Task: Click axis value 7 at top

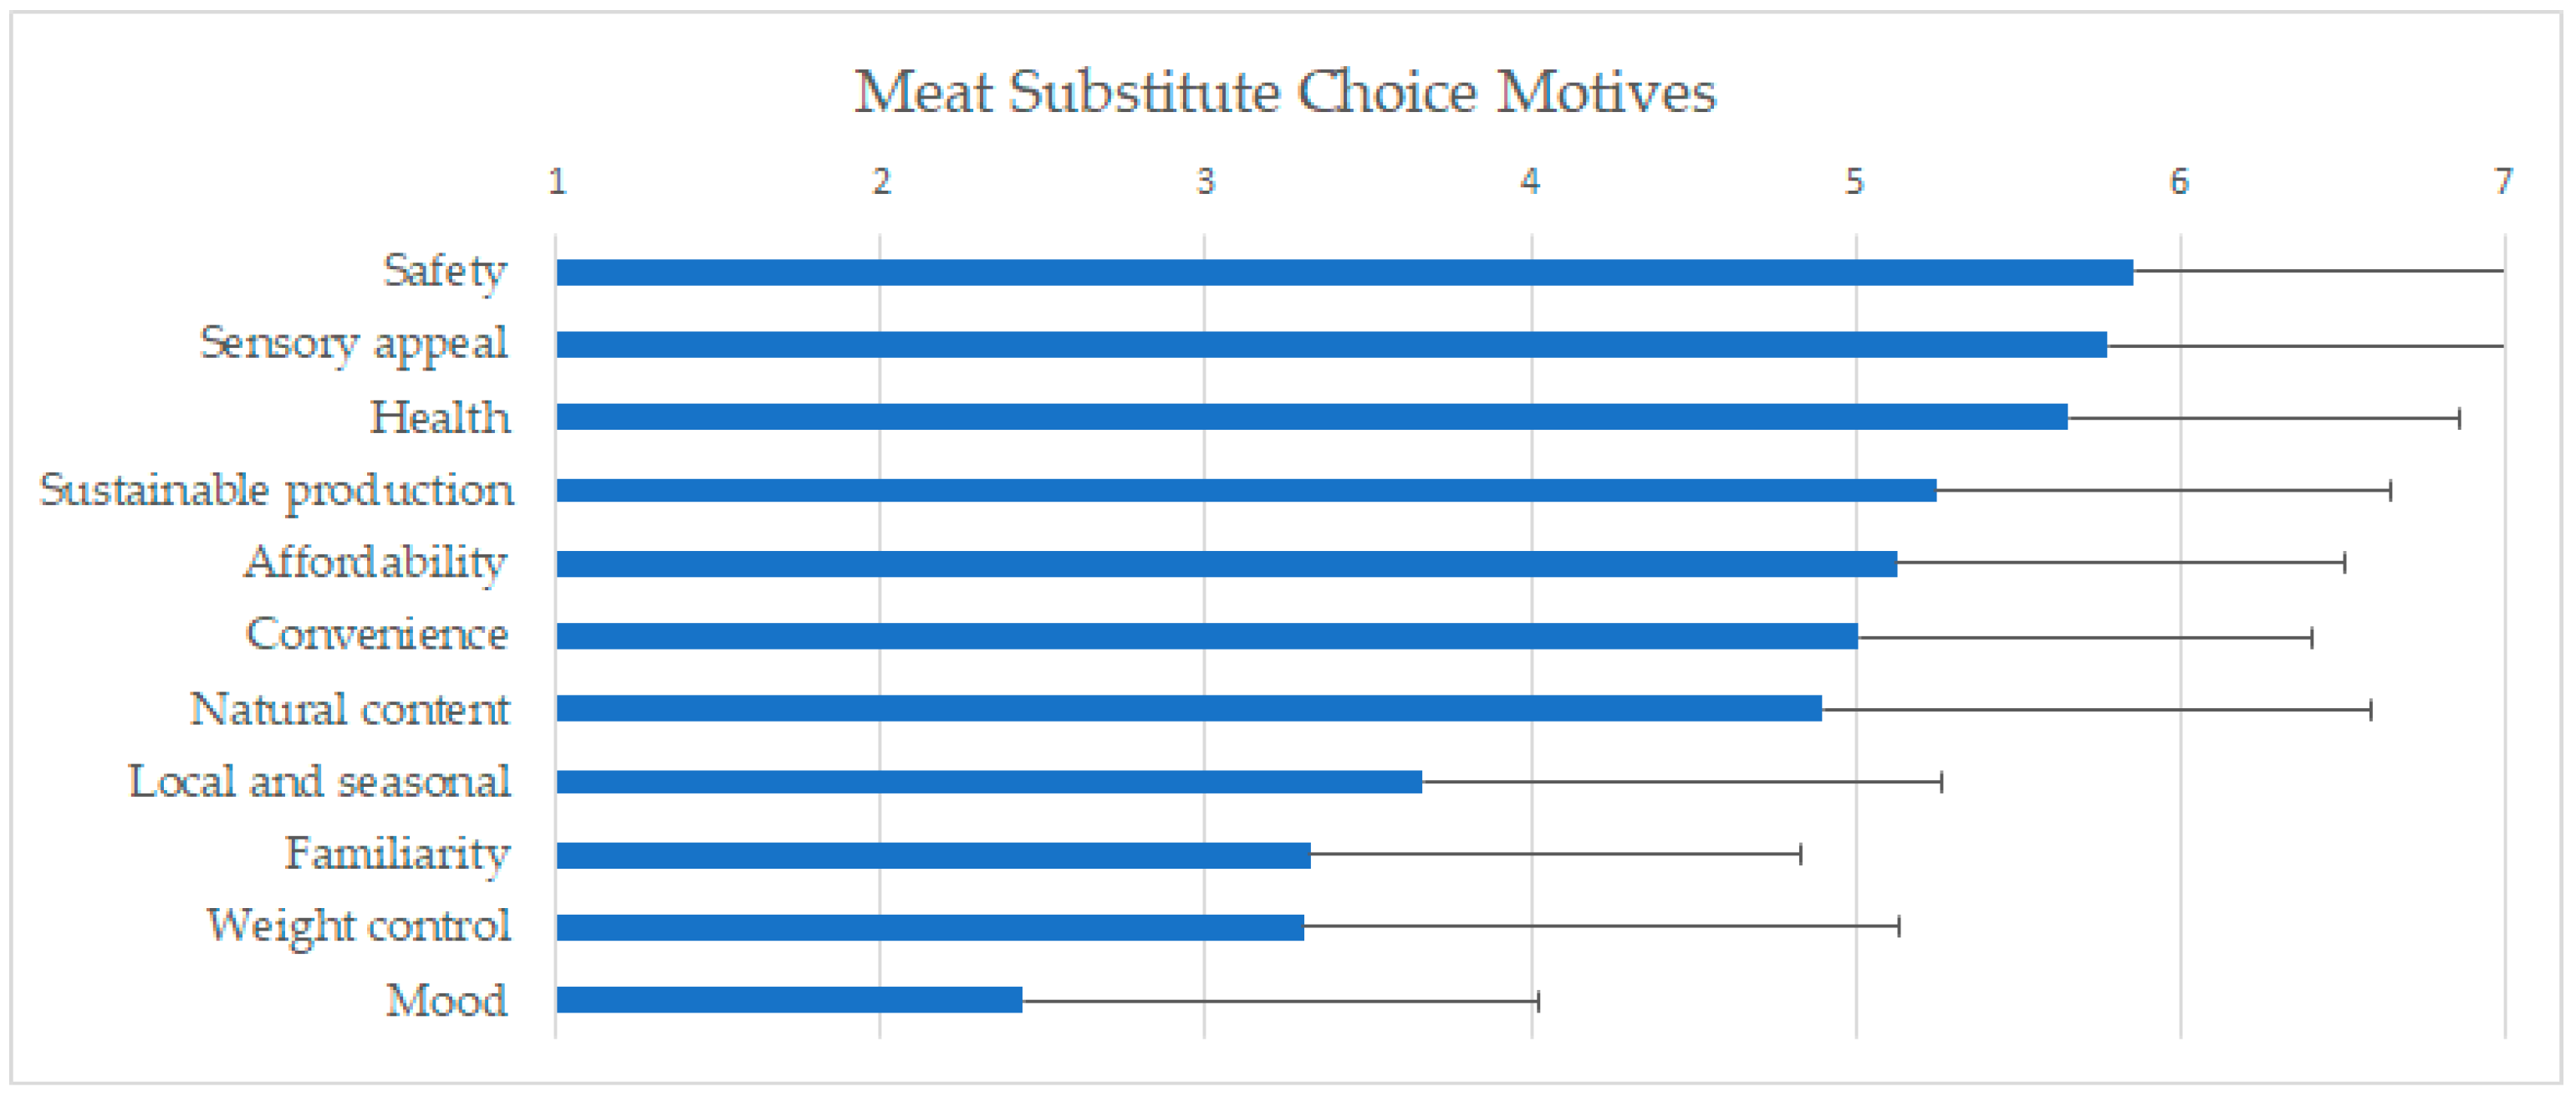Action: click(2503, 181)
